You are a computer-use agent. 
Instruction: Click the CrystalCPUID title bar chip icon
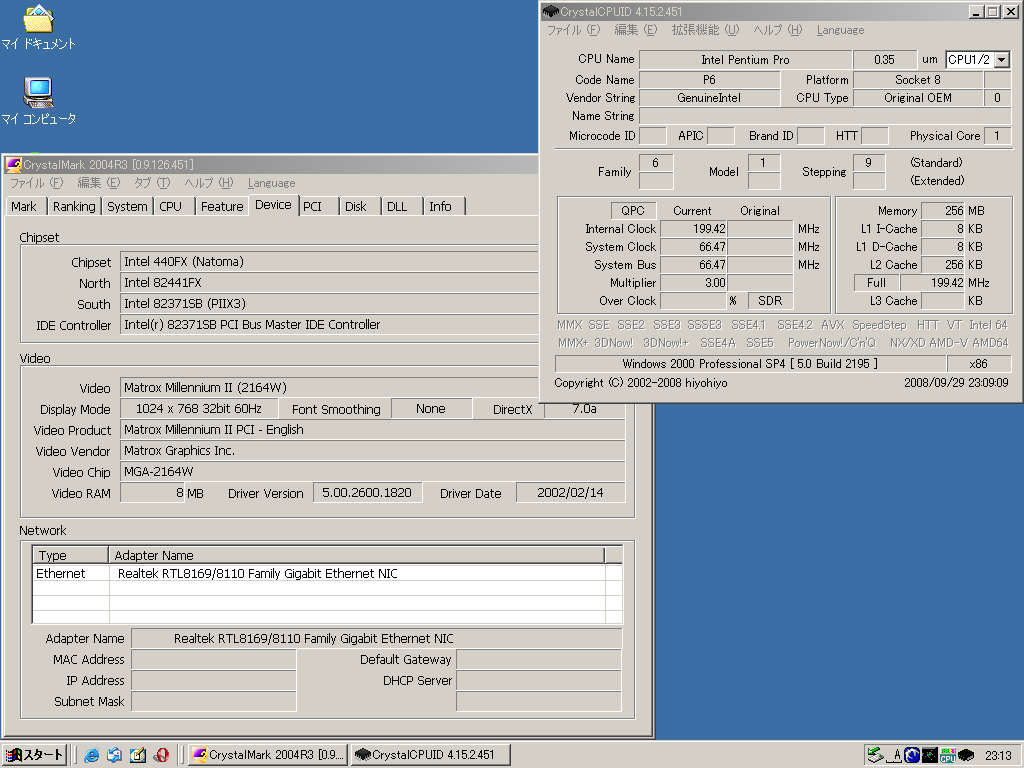click(x=551, y=11)
